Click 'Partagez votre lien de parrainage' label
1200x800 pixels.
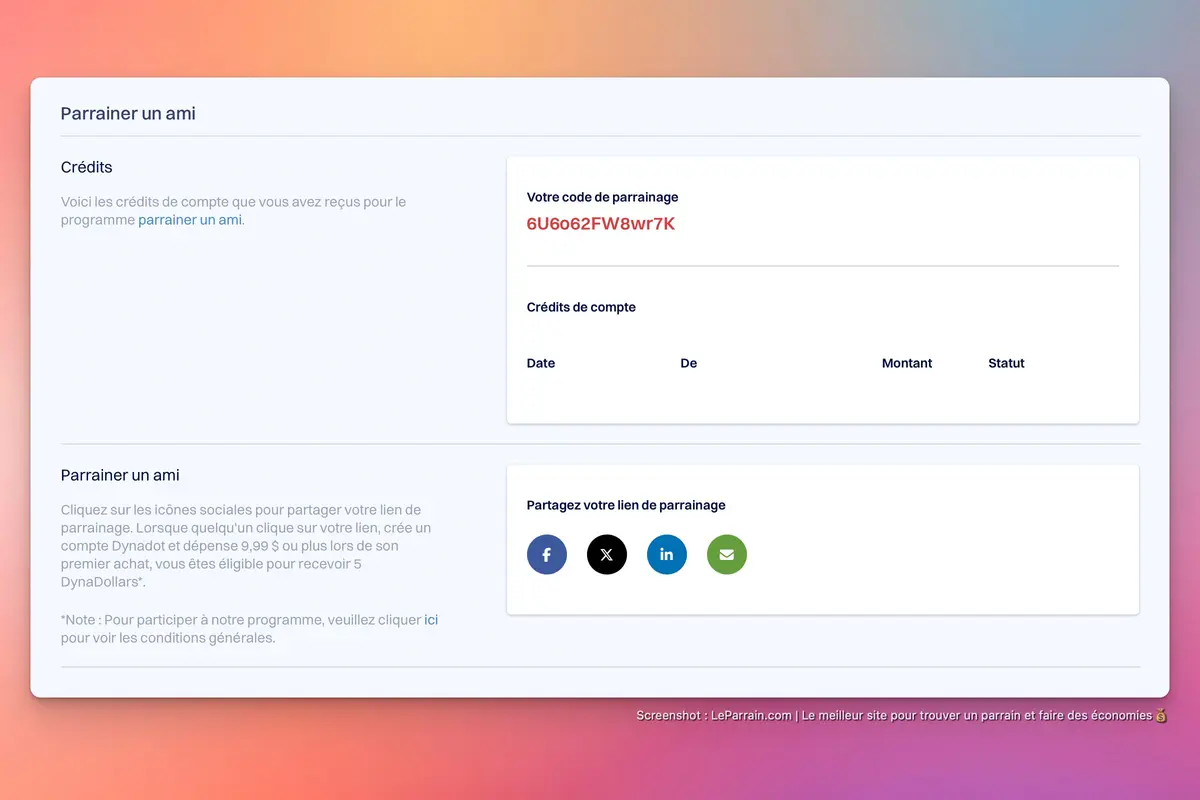click(x=626, y=505)
